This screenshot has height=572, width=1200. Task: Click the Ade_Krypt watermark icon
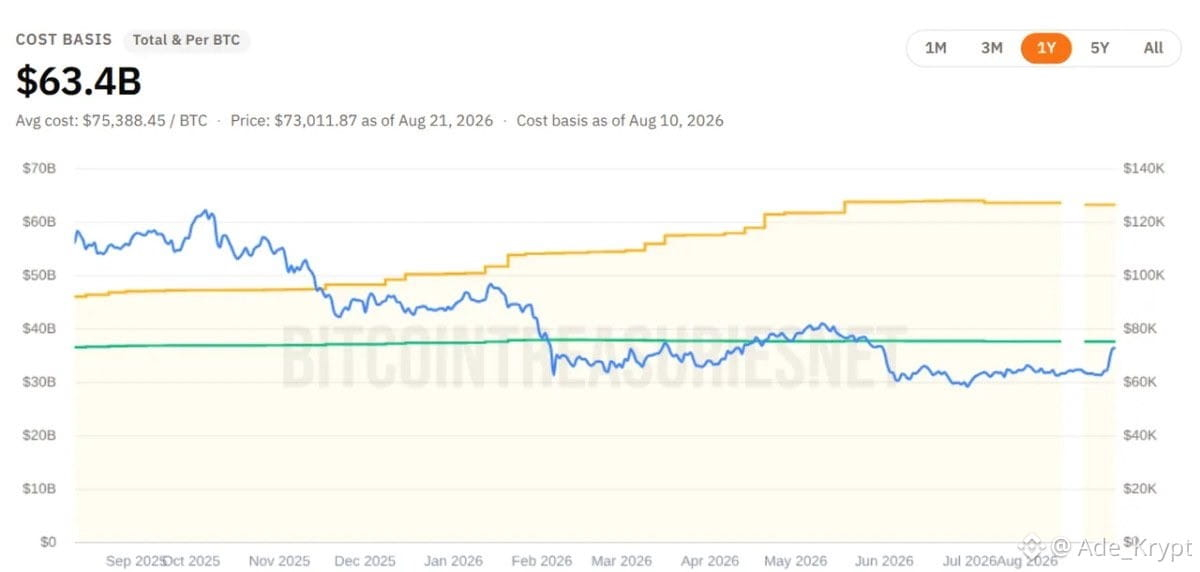tap(1031, 547)
